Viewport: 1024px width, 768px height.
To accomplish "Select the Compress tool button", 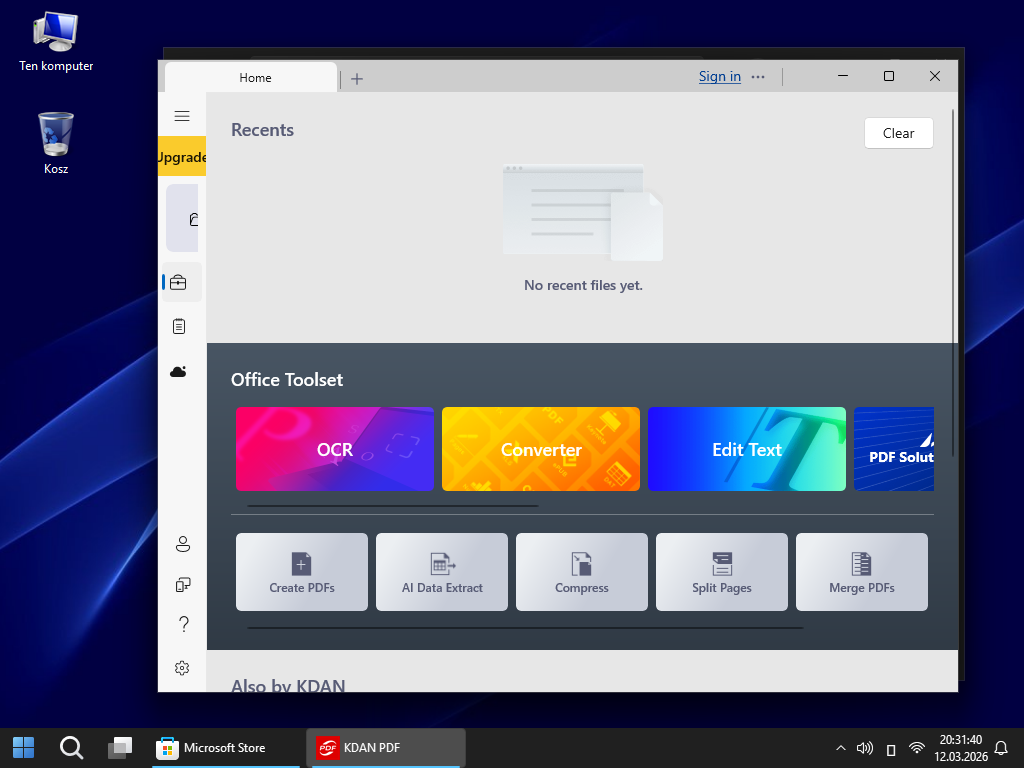I will pos(581,572).
